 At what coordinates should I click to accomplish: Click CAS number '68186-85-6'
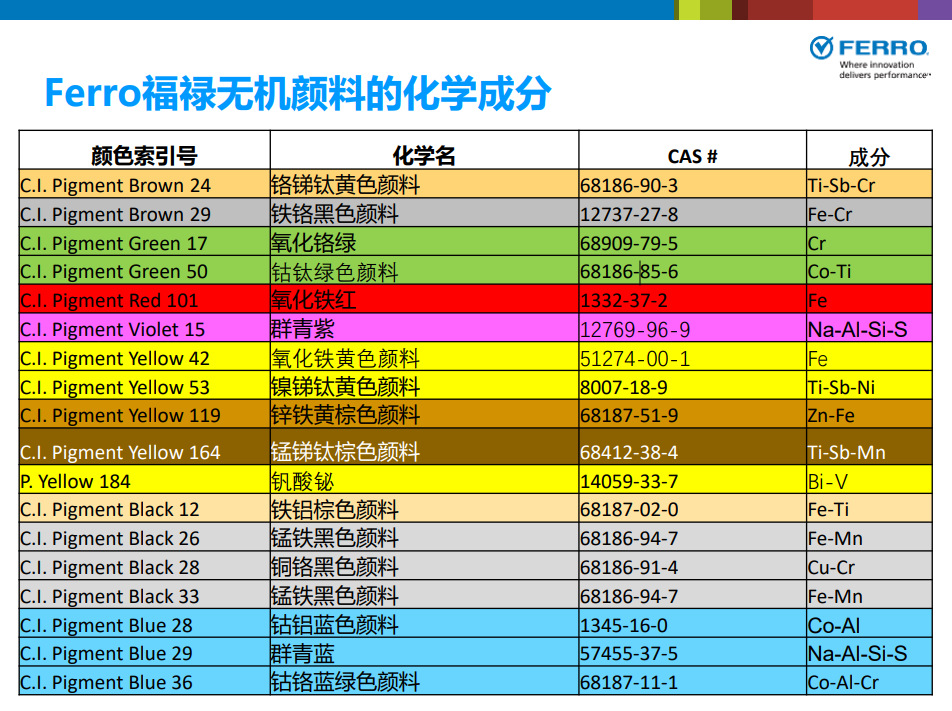[629, 271]
